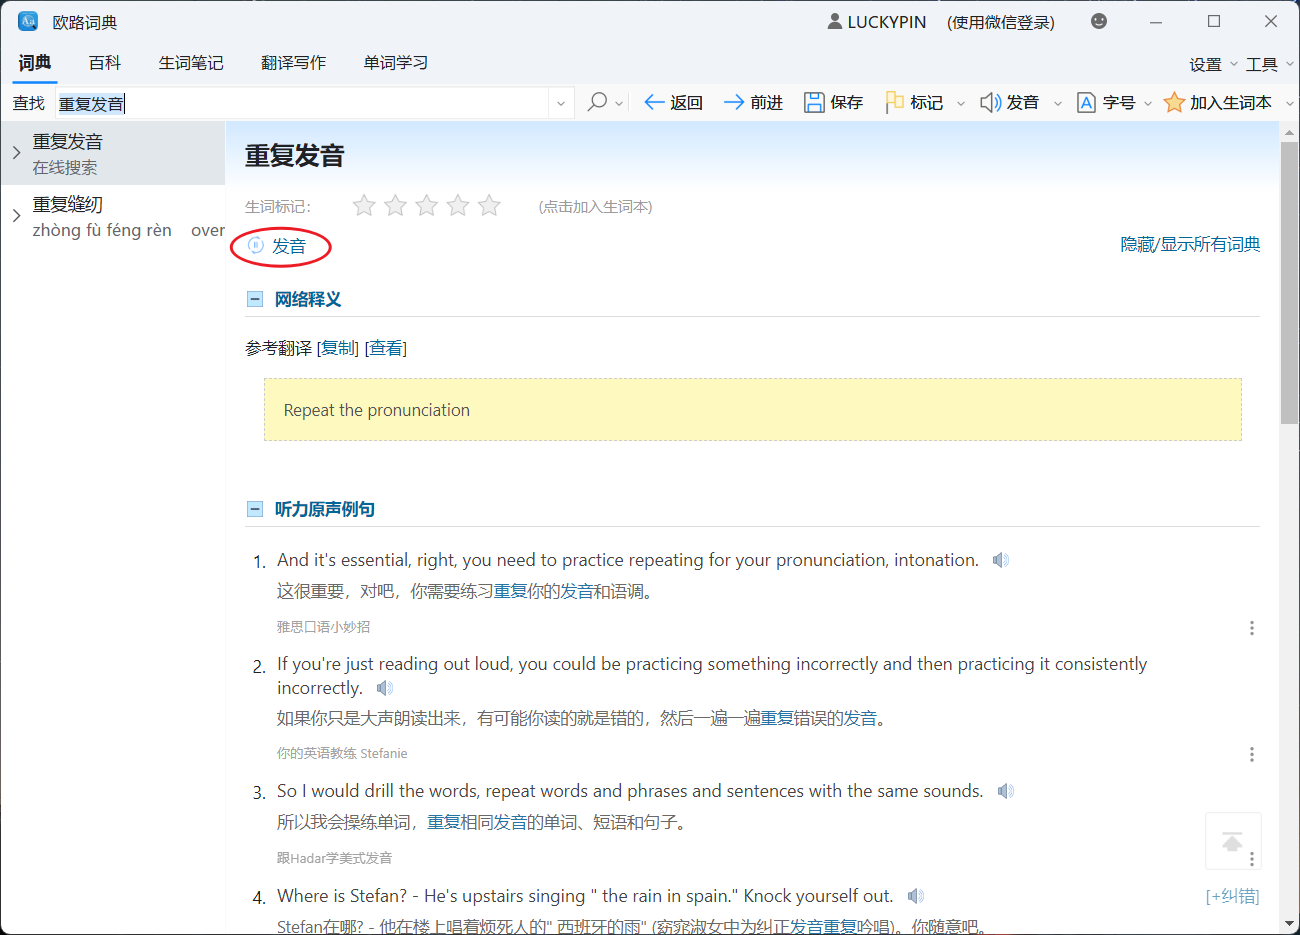Click source label 你的英语教练 Stefanie

342,753
